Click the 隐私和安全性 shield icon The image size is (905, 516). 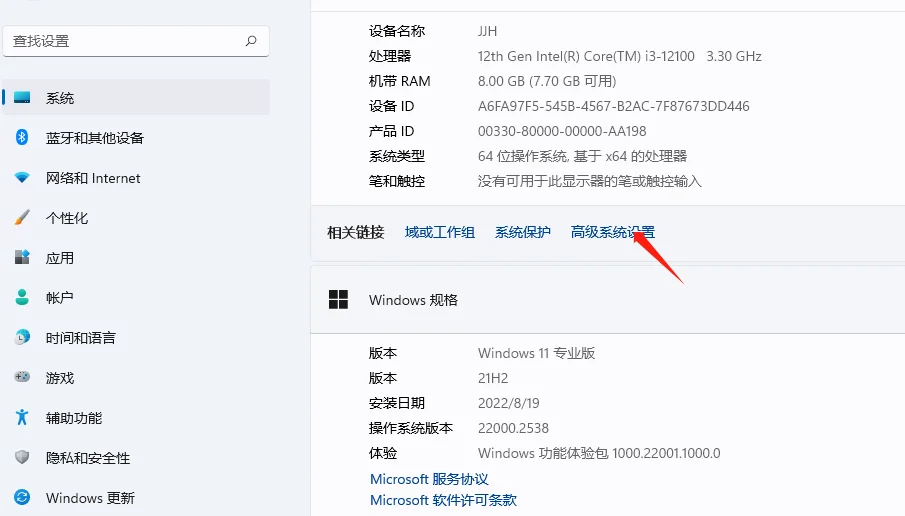click(x=22, y=457)
